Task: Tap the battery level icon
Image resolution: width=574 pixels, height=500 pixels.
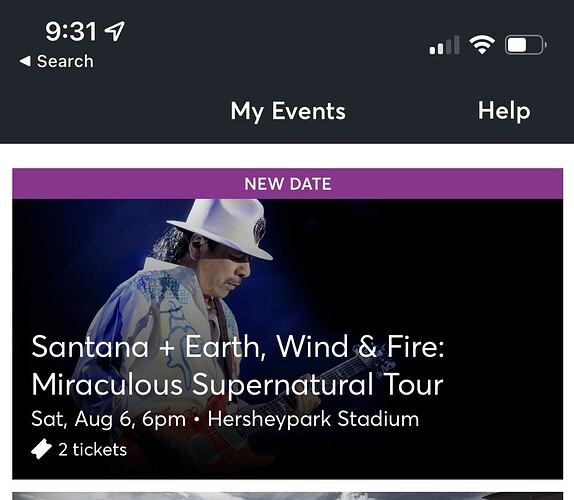Action: click(526, 45)
